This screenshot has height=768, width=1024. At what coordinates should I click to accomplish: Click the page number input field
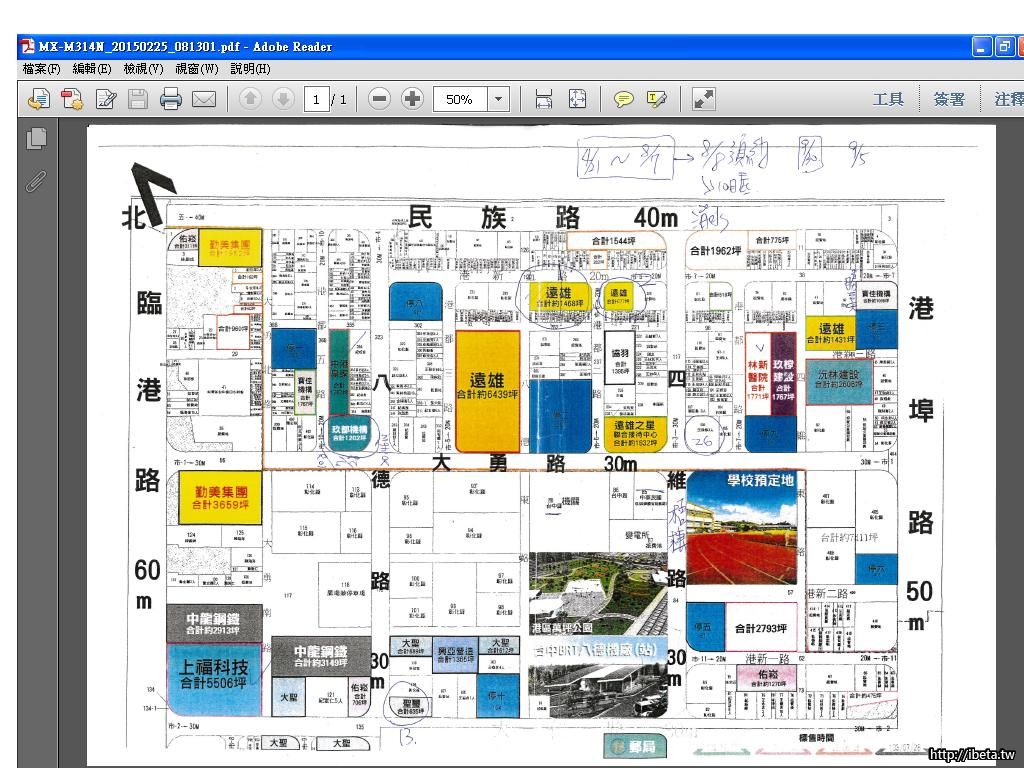coord(317,99)
